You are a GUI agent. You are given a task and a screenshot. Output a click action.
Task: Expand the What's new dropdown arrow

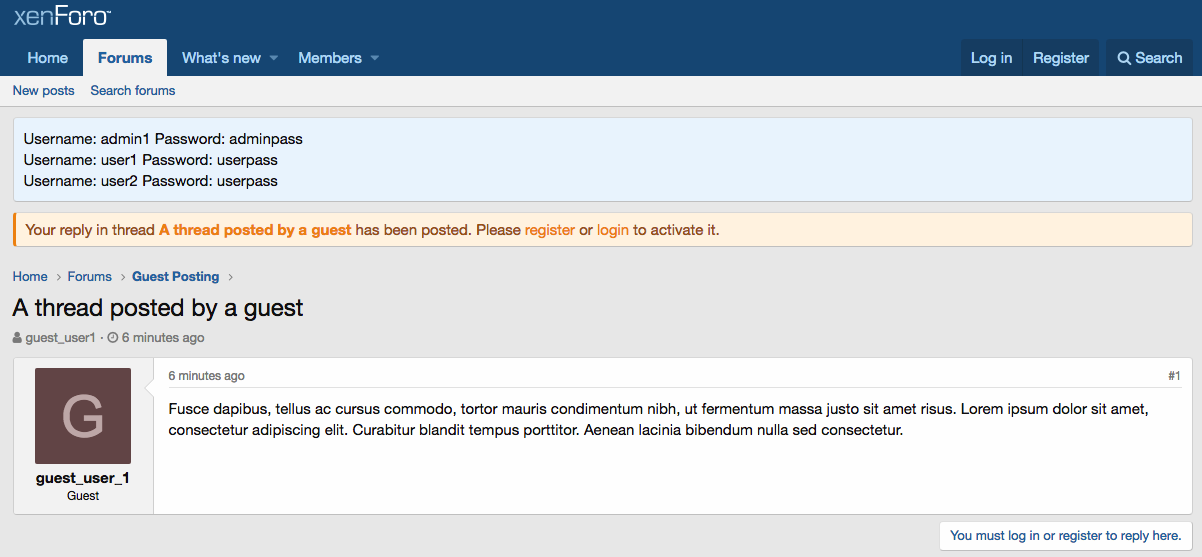coord(274,58)
